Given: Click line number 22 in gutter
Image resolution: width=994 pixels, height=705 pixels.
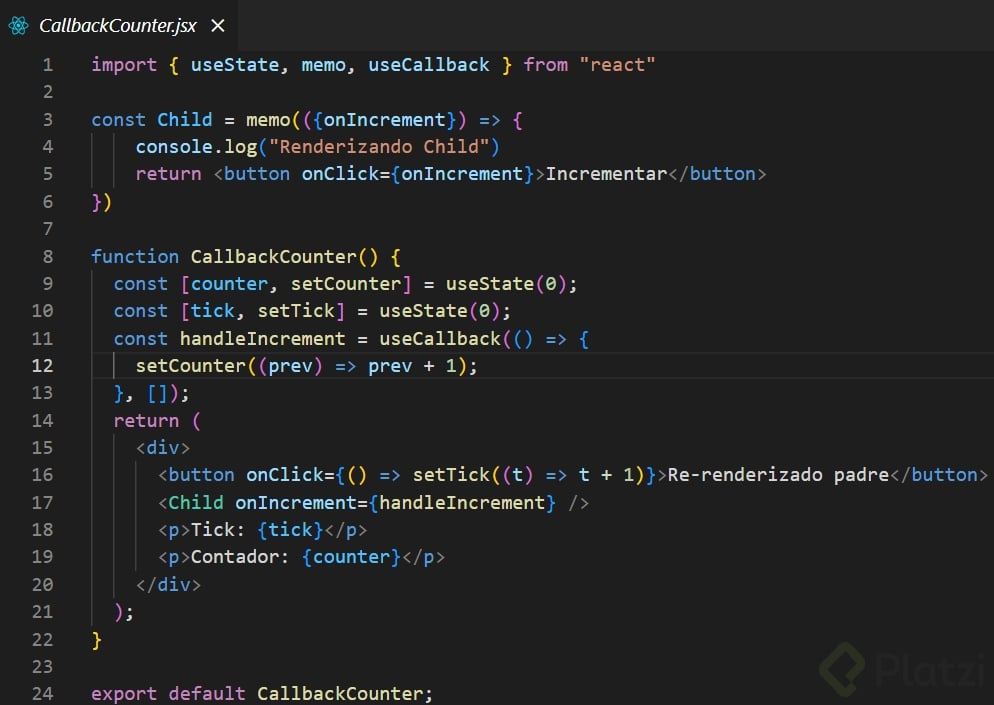Looking at the screenshot, I should (42, 640).
